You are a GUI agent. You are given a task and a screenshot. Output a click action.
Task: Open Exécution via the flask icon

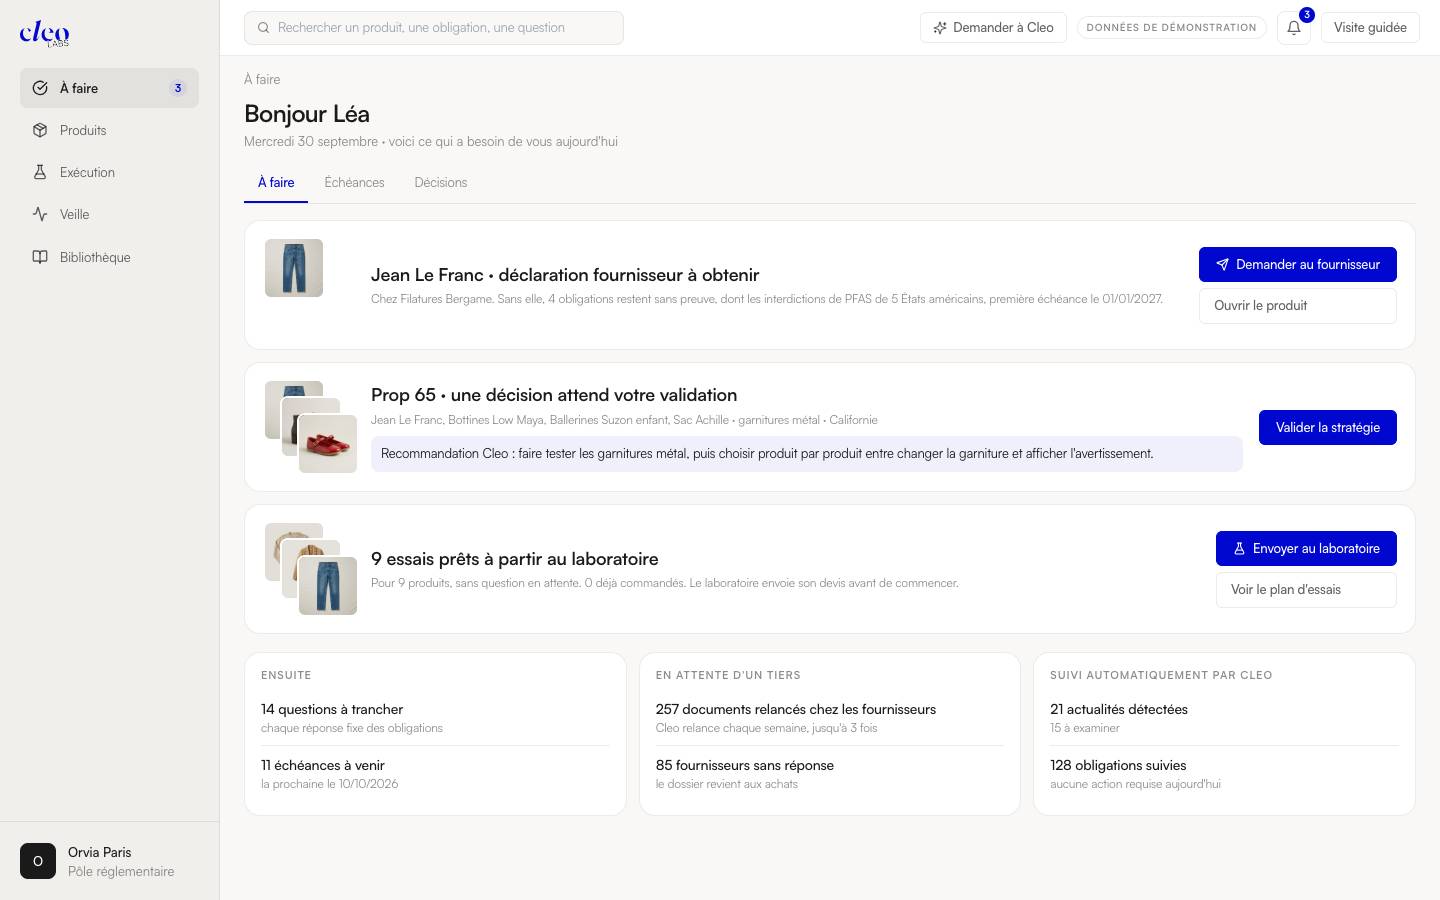pos(40,172)
